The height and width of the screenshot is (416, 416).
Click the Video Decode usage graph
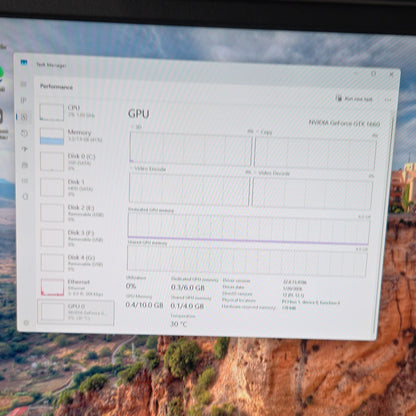pos(312,194)
